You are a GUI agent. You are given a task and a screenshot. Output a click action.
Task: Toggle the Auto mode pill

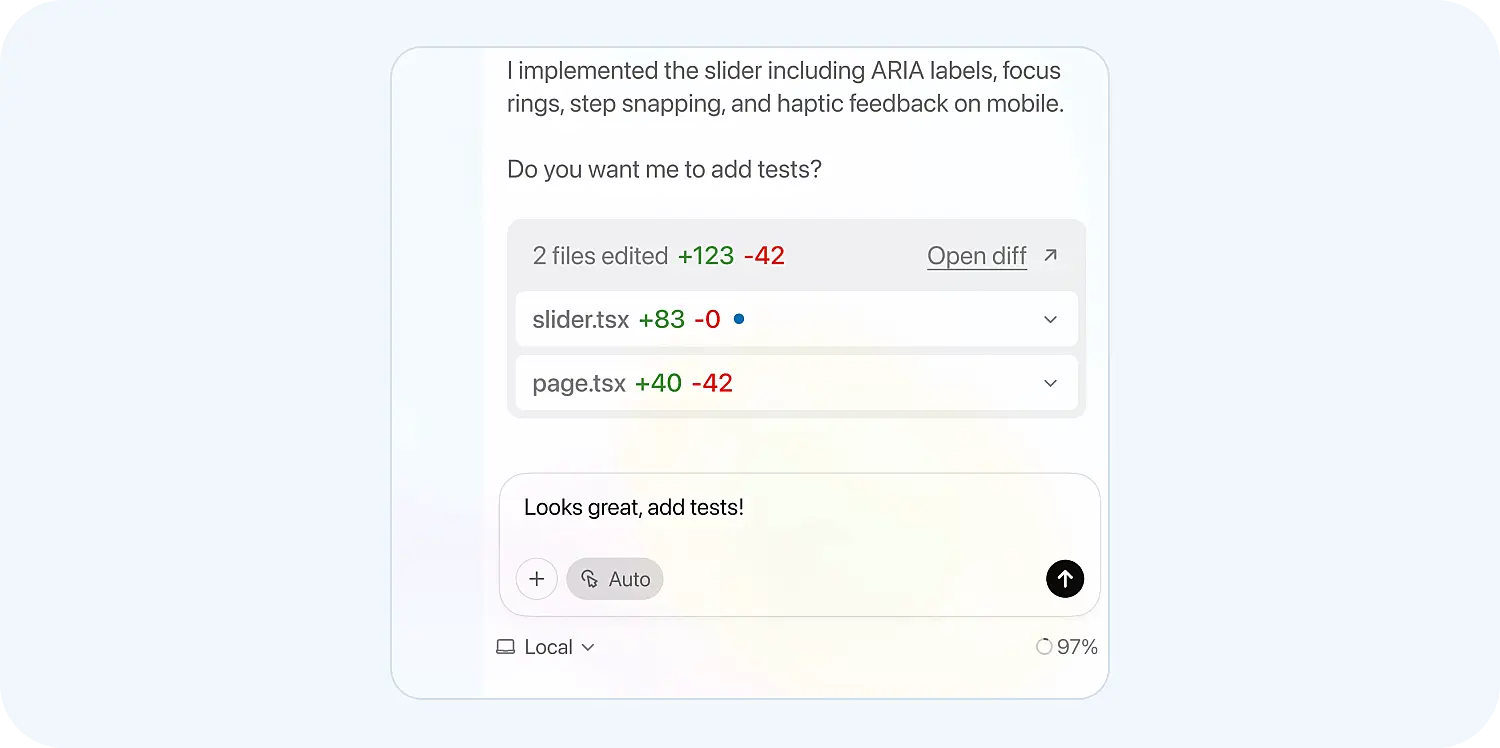tap(614, 579)
